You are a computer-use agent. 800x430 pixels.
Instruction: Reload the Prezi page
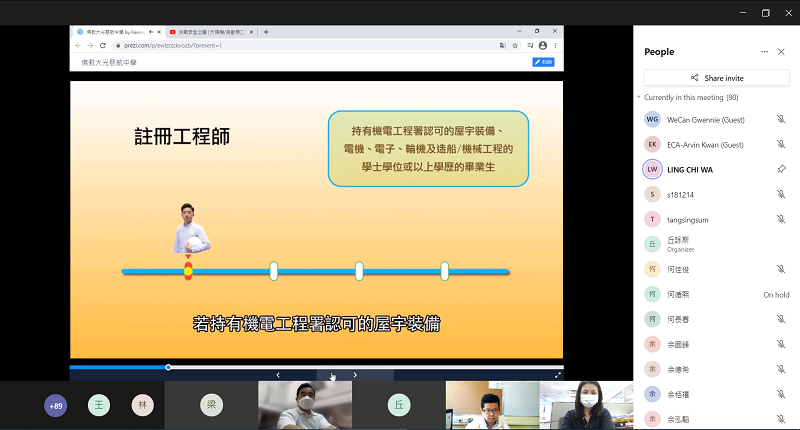click(103, 46)
